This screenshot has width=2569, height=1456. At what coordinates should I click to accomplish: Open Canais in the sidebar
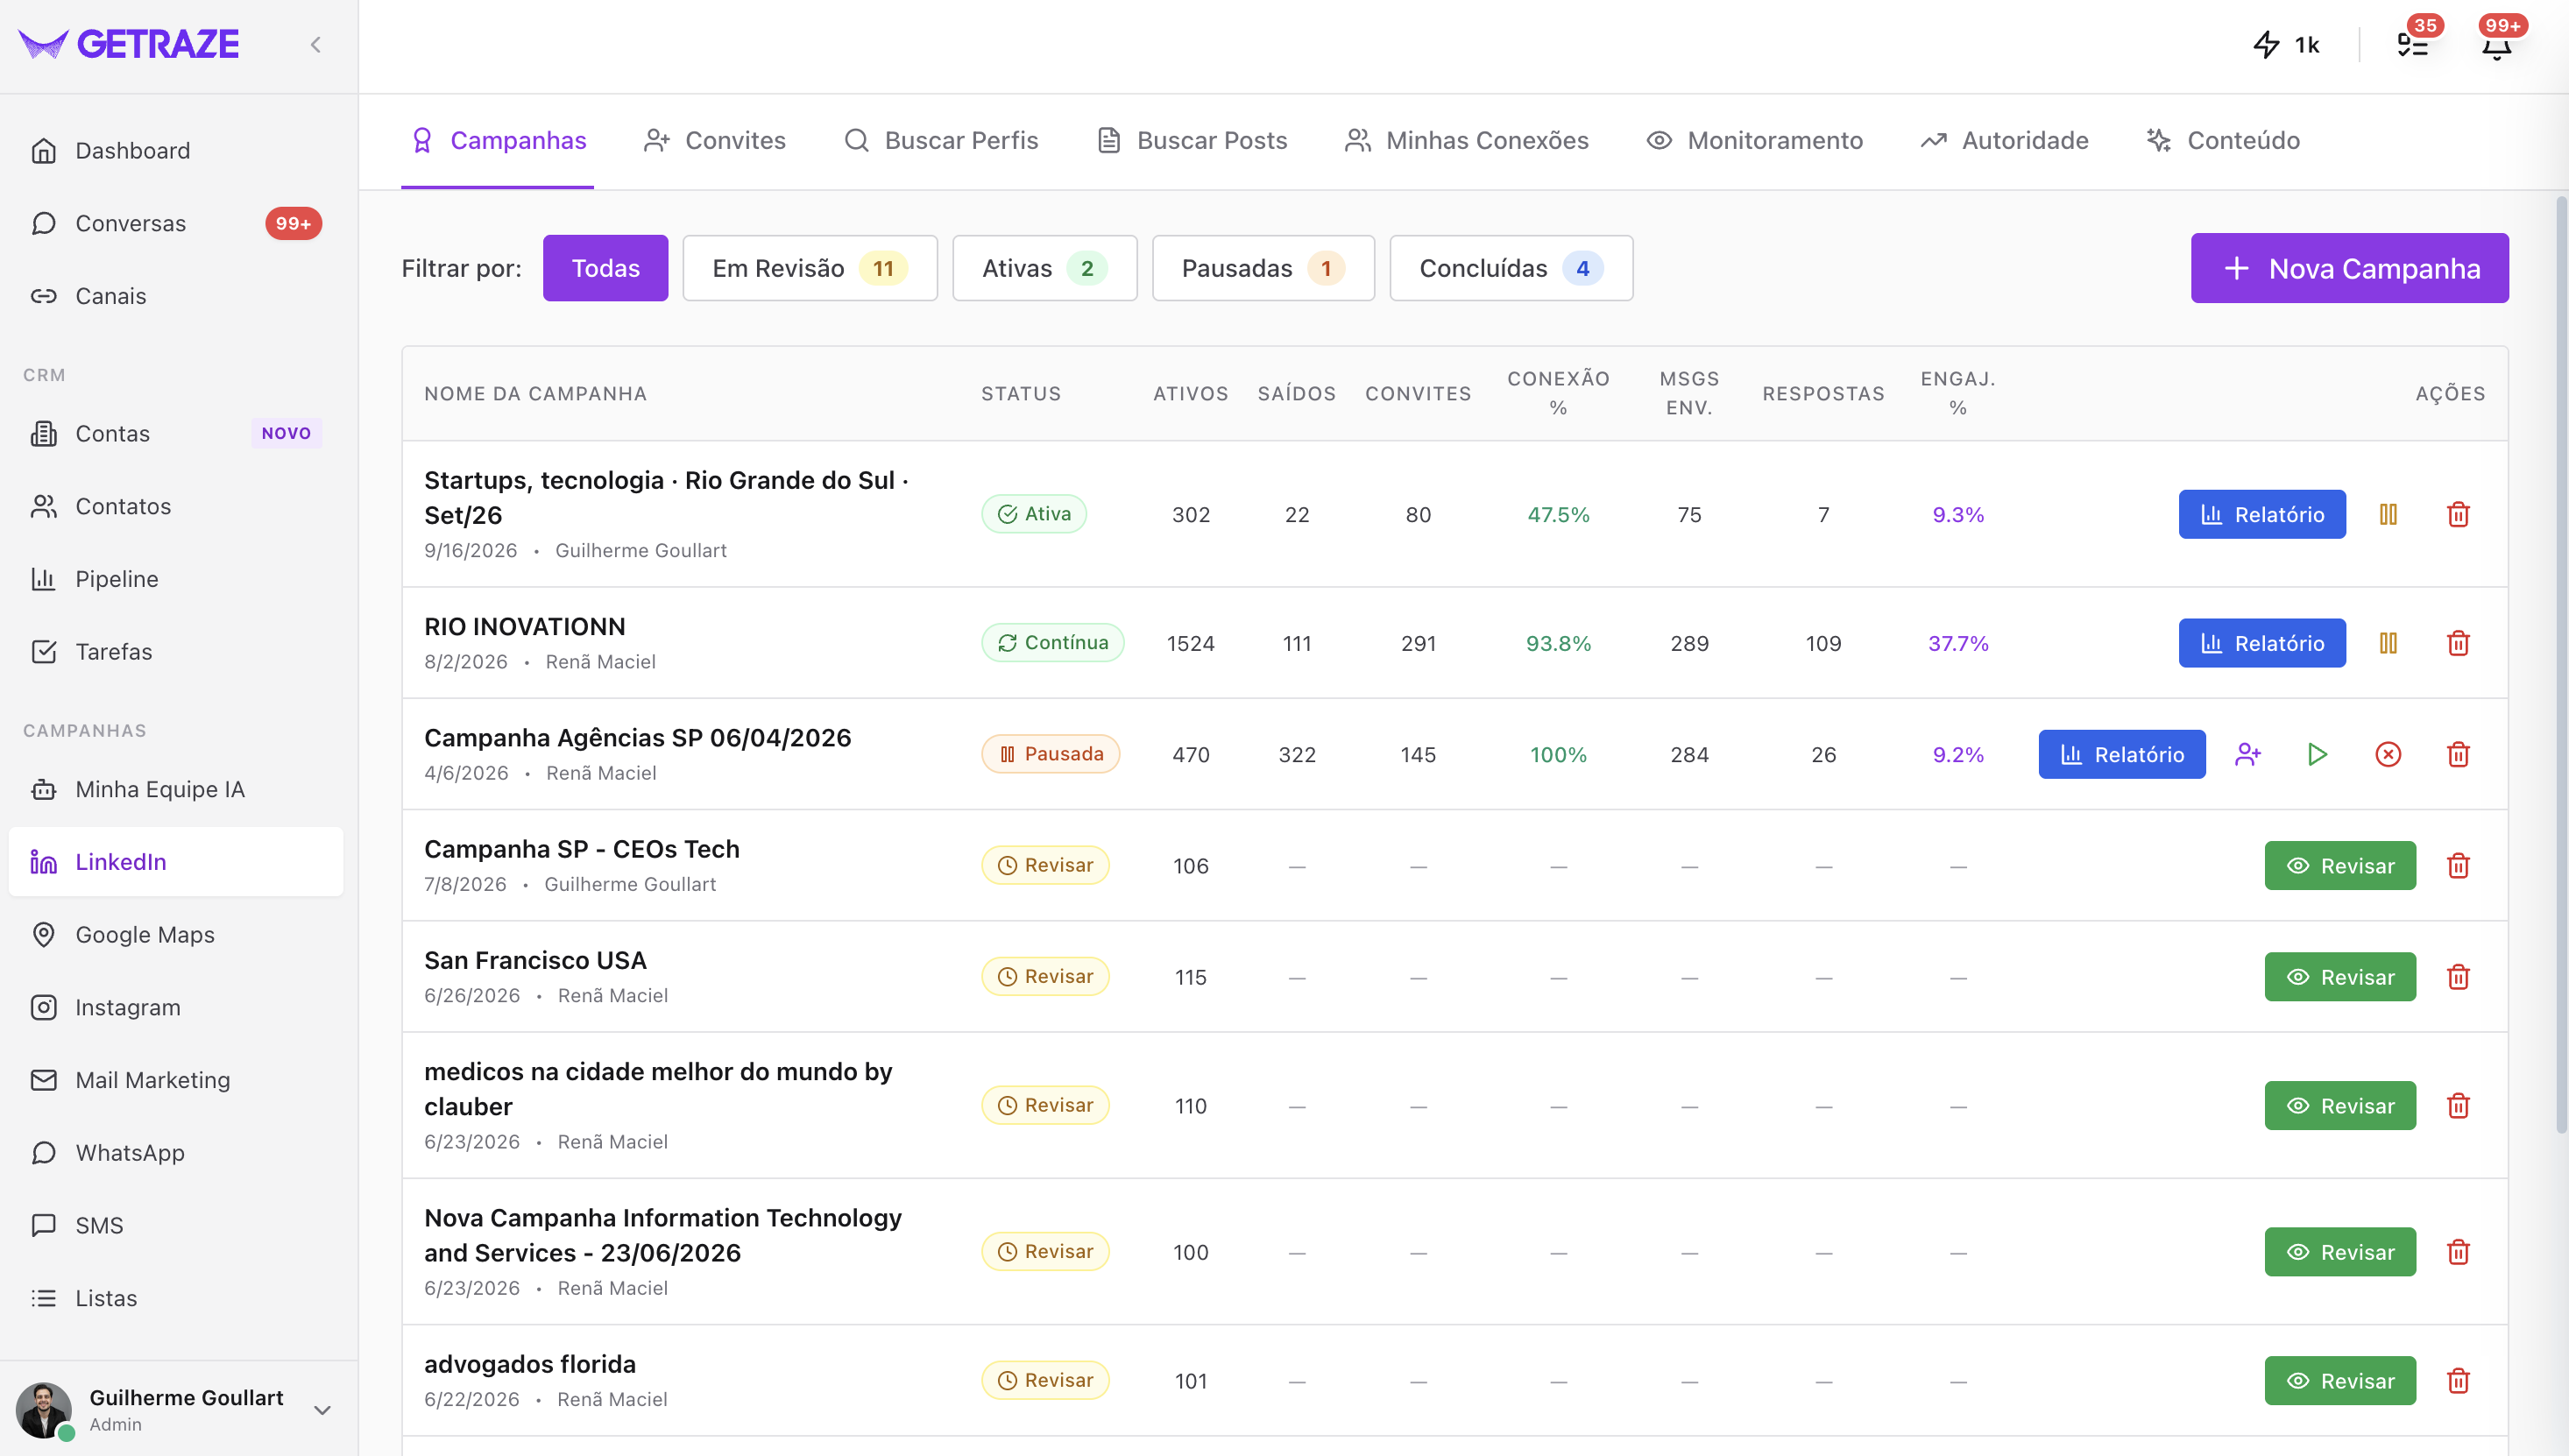(x=176, y=296)
